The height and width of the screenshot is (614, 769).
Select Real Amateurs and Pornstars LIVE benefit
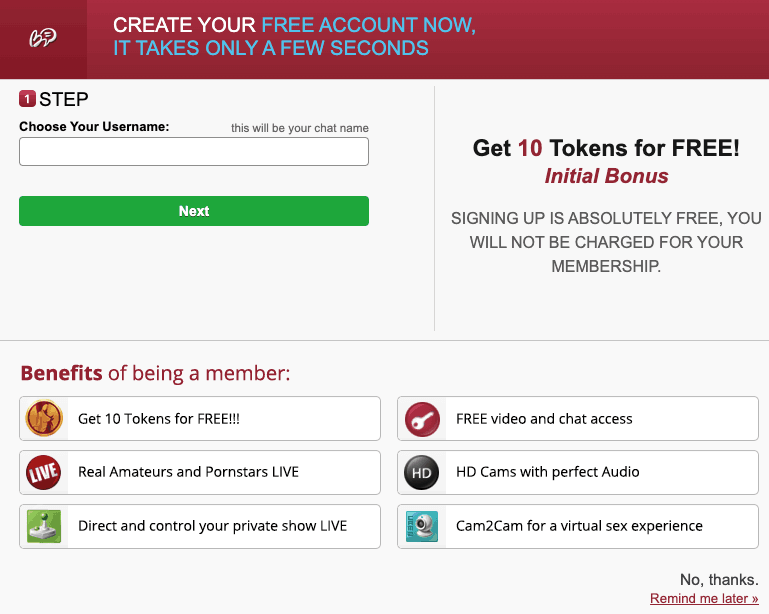(200, 472)
